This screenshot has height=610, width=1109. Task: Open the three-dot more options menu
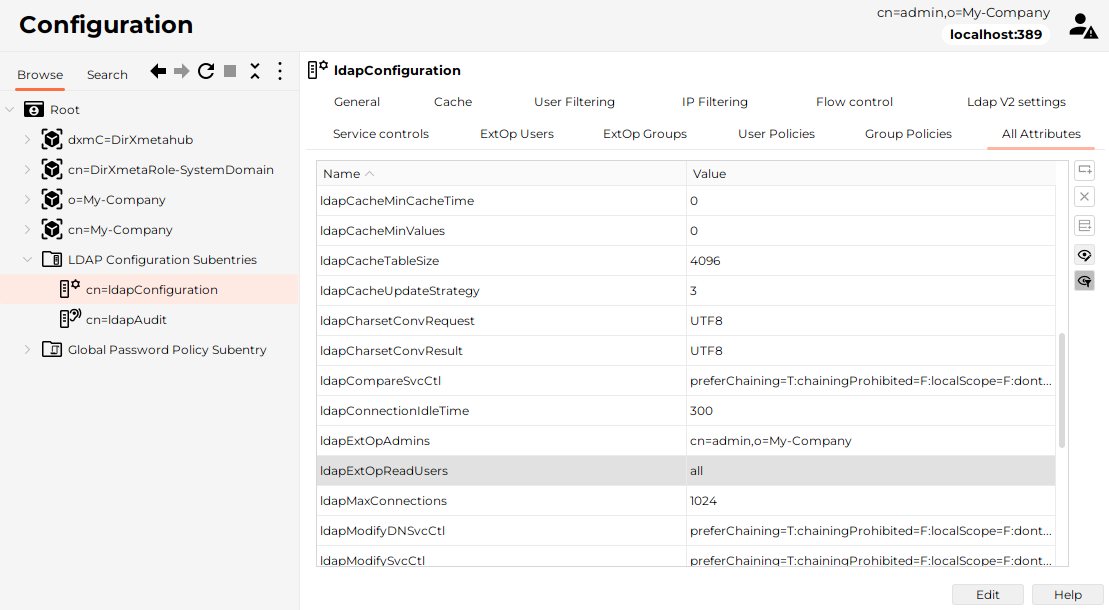(280, 71)
